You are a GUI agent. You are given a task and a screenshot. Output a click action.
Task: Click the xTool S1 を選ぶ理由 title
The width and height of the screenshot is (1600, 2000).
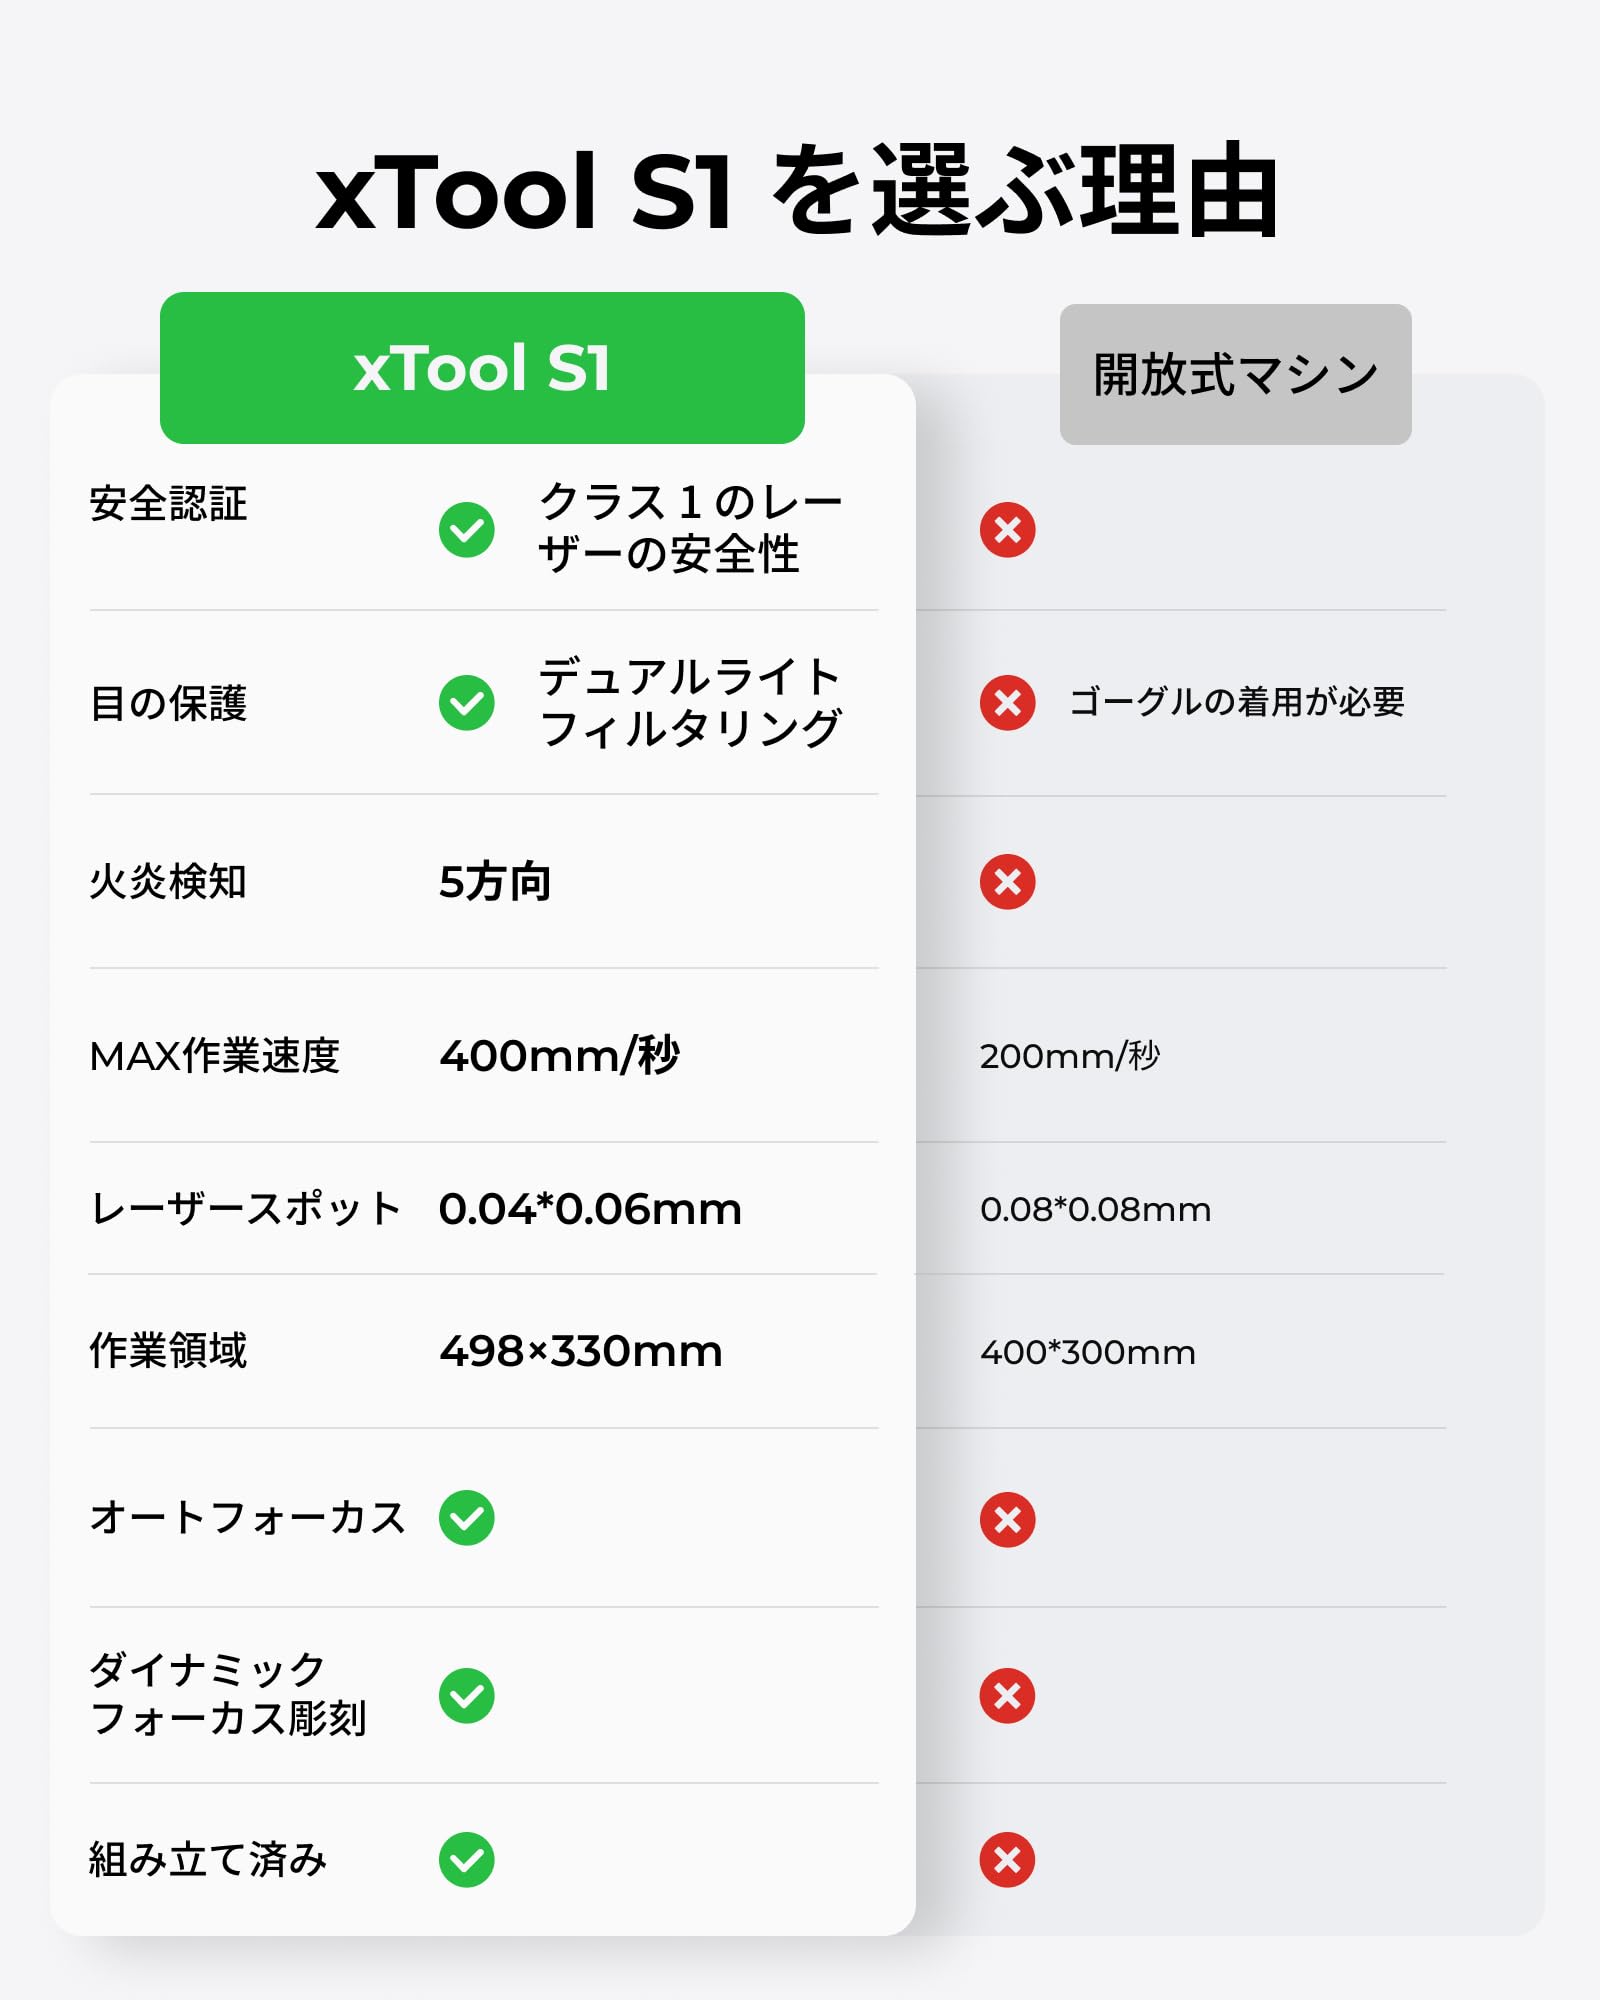pos(797,190)
